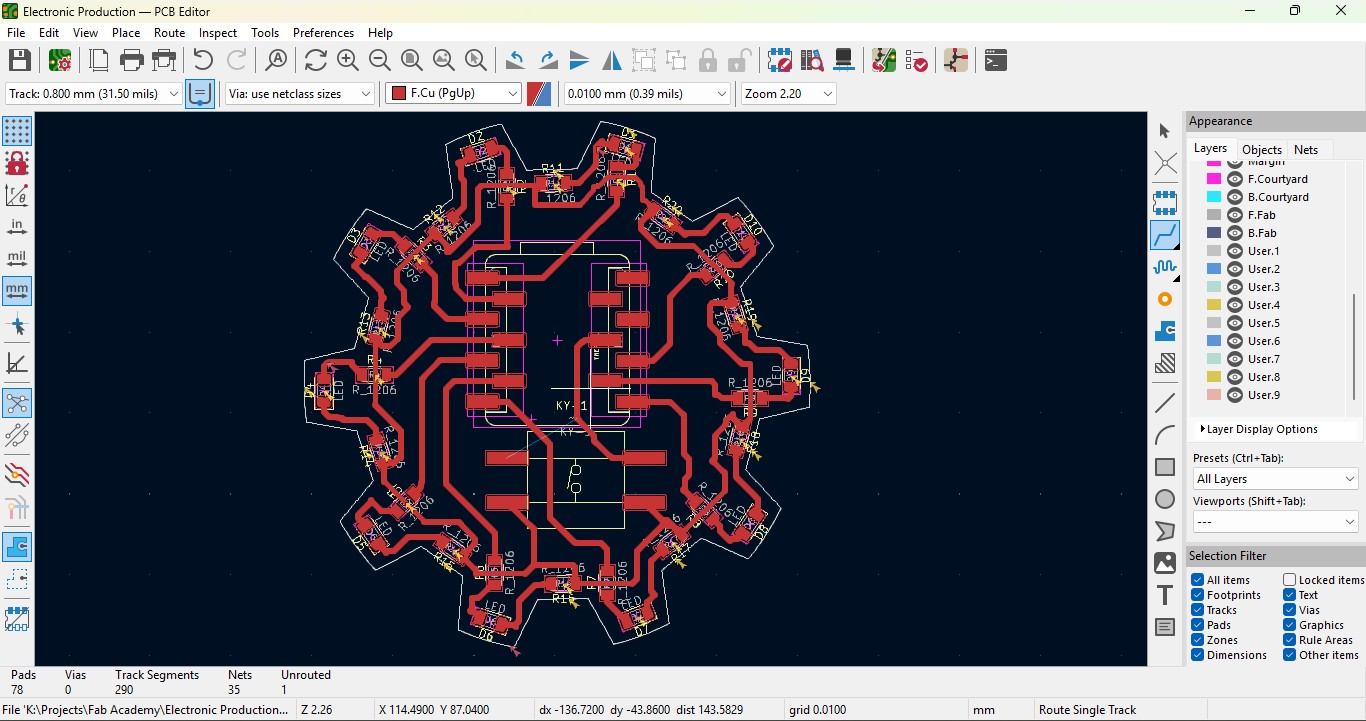Click Rotate counterclockwise icon

click(x=515, y=61)
